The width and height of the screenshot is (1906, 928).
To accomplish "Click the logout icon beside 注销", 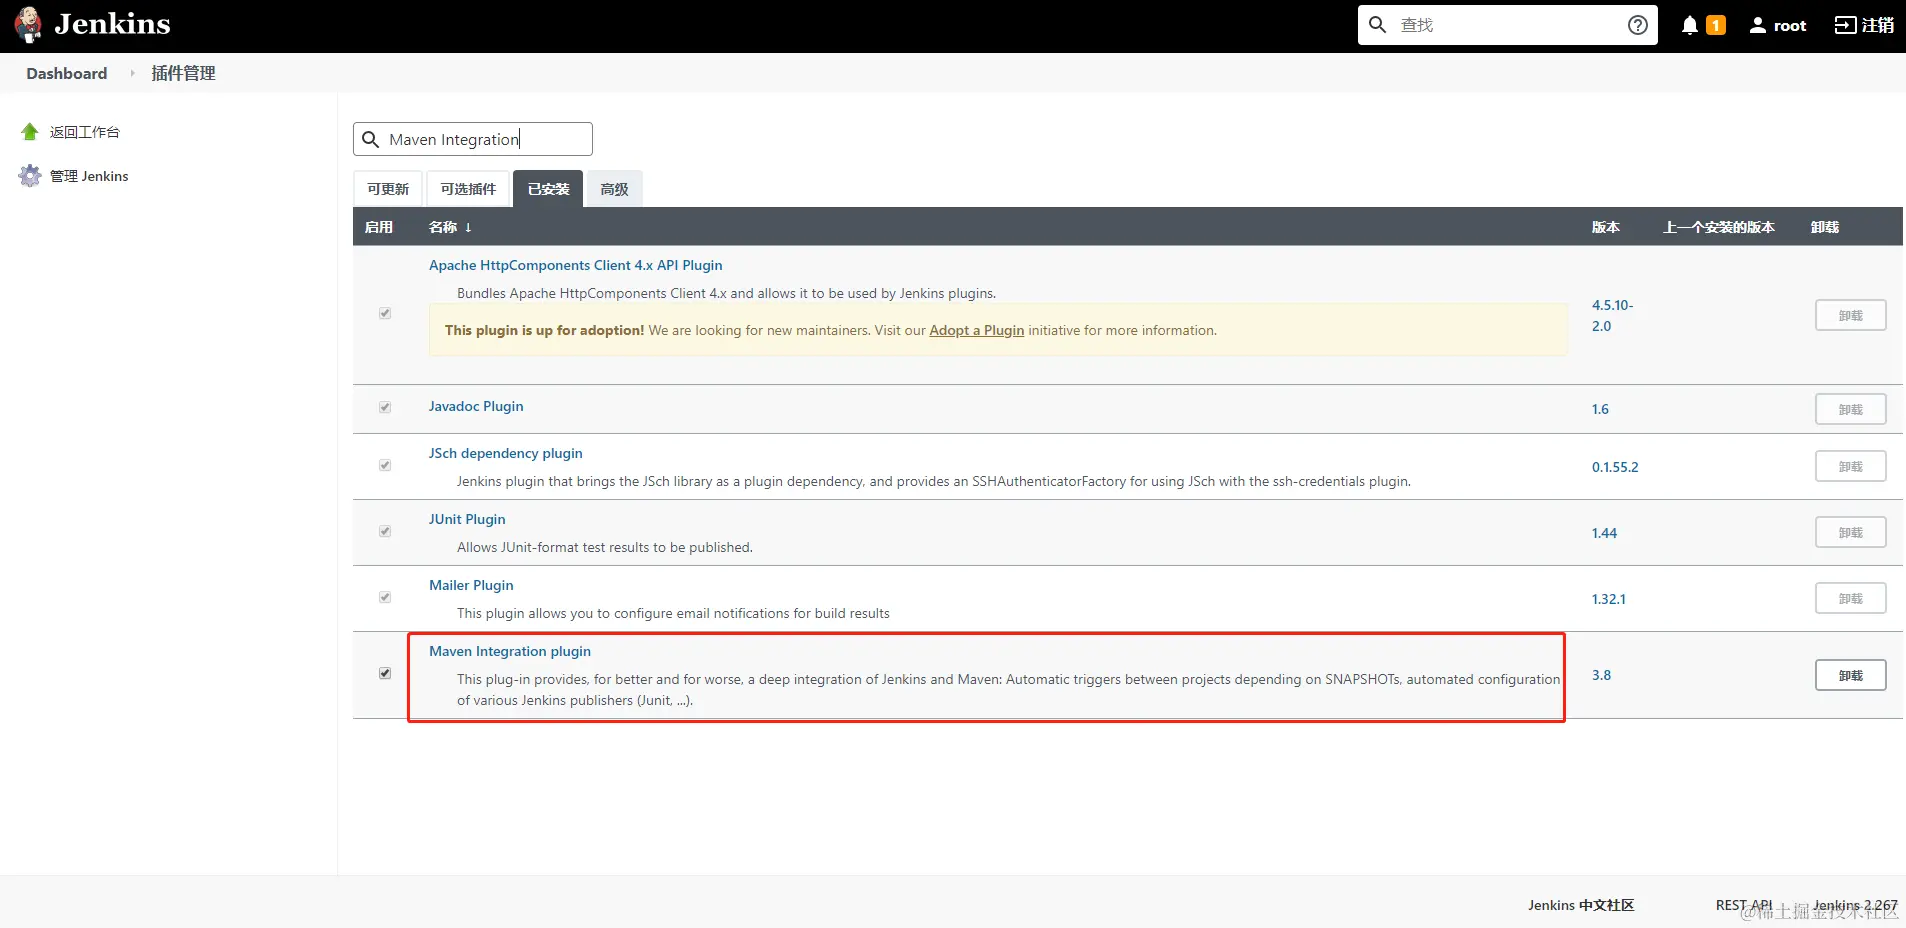I will coord(1845,25).
